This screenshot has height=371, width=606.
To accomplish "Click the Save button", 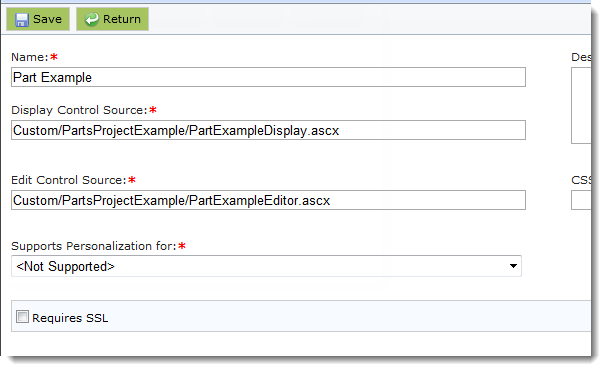I will (38, 19).
